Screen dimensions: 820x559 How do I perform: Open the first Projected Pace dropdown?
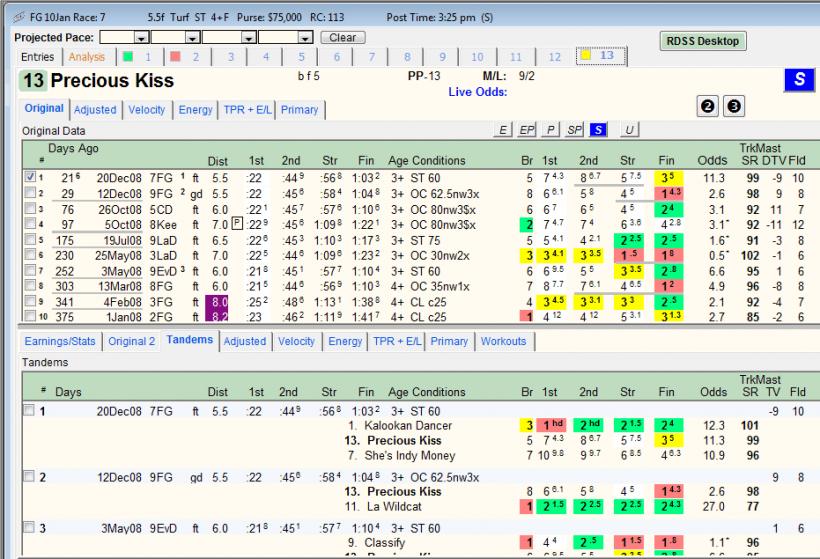click(x=141, y=38)
